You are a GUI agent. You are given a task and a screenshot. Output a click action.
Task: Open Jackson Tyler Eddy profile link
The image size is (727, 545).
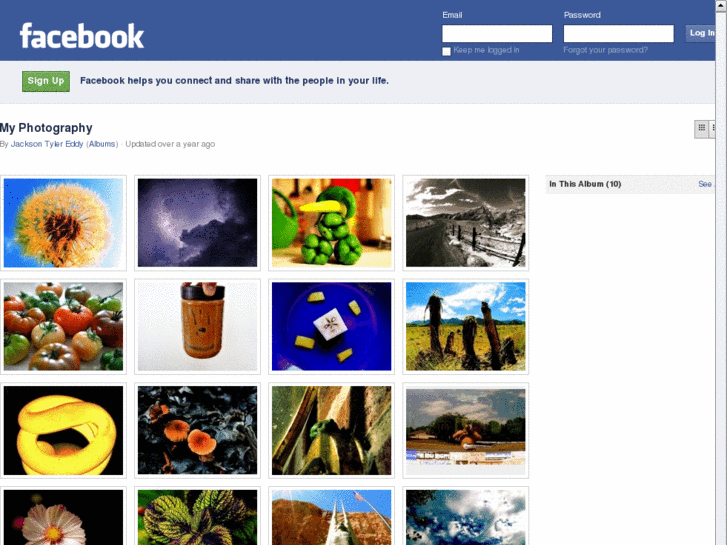pos(47,144)
